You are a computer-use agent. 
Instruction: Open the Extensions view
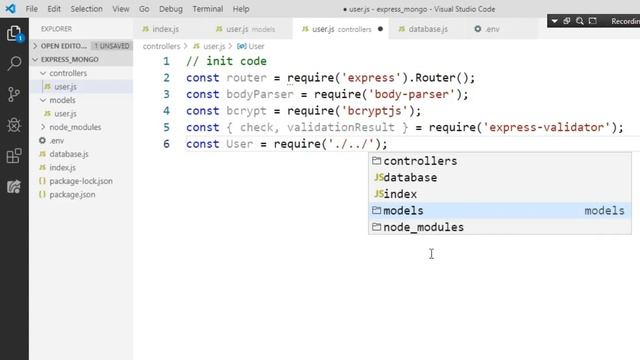point(14,156)
